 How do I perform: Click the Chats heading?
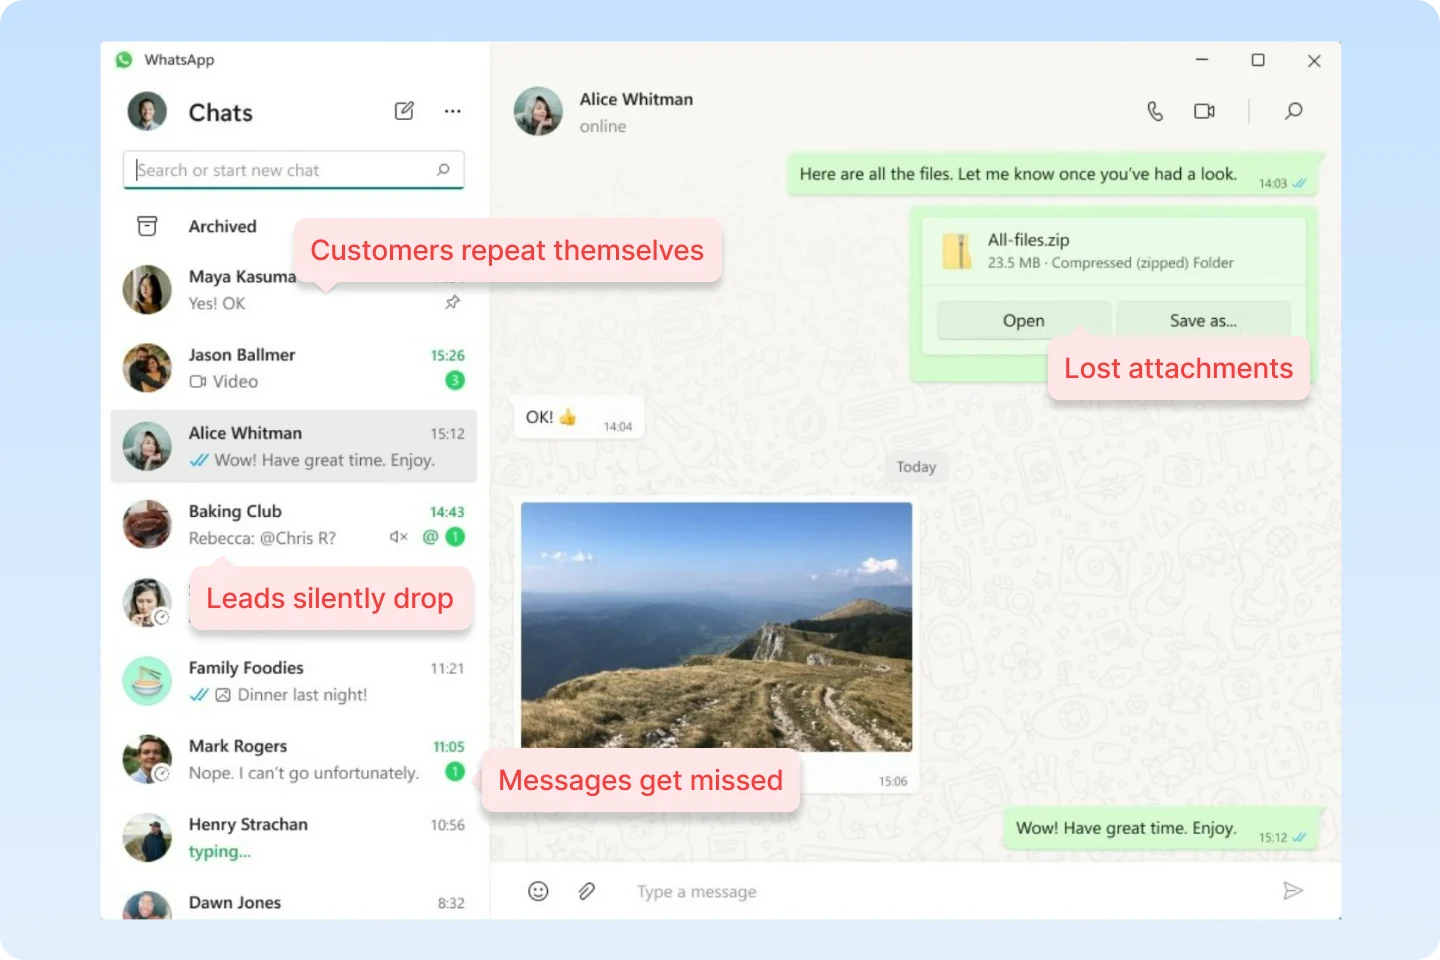[221, 113]
